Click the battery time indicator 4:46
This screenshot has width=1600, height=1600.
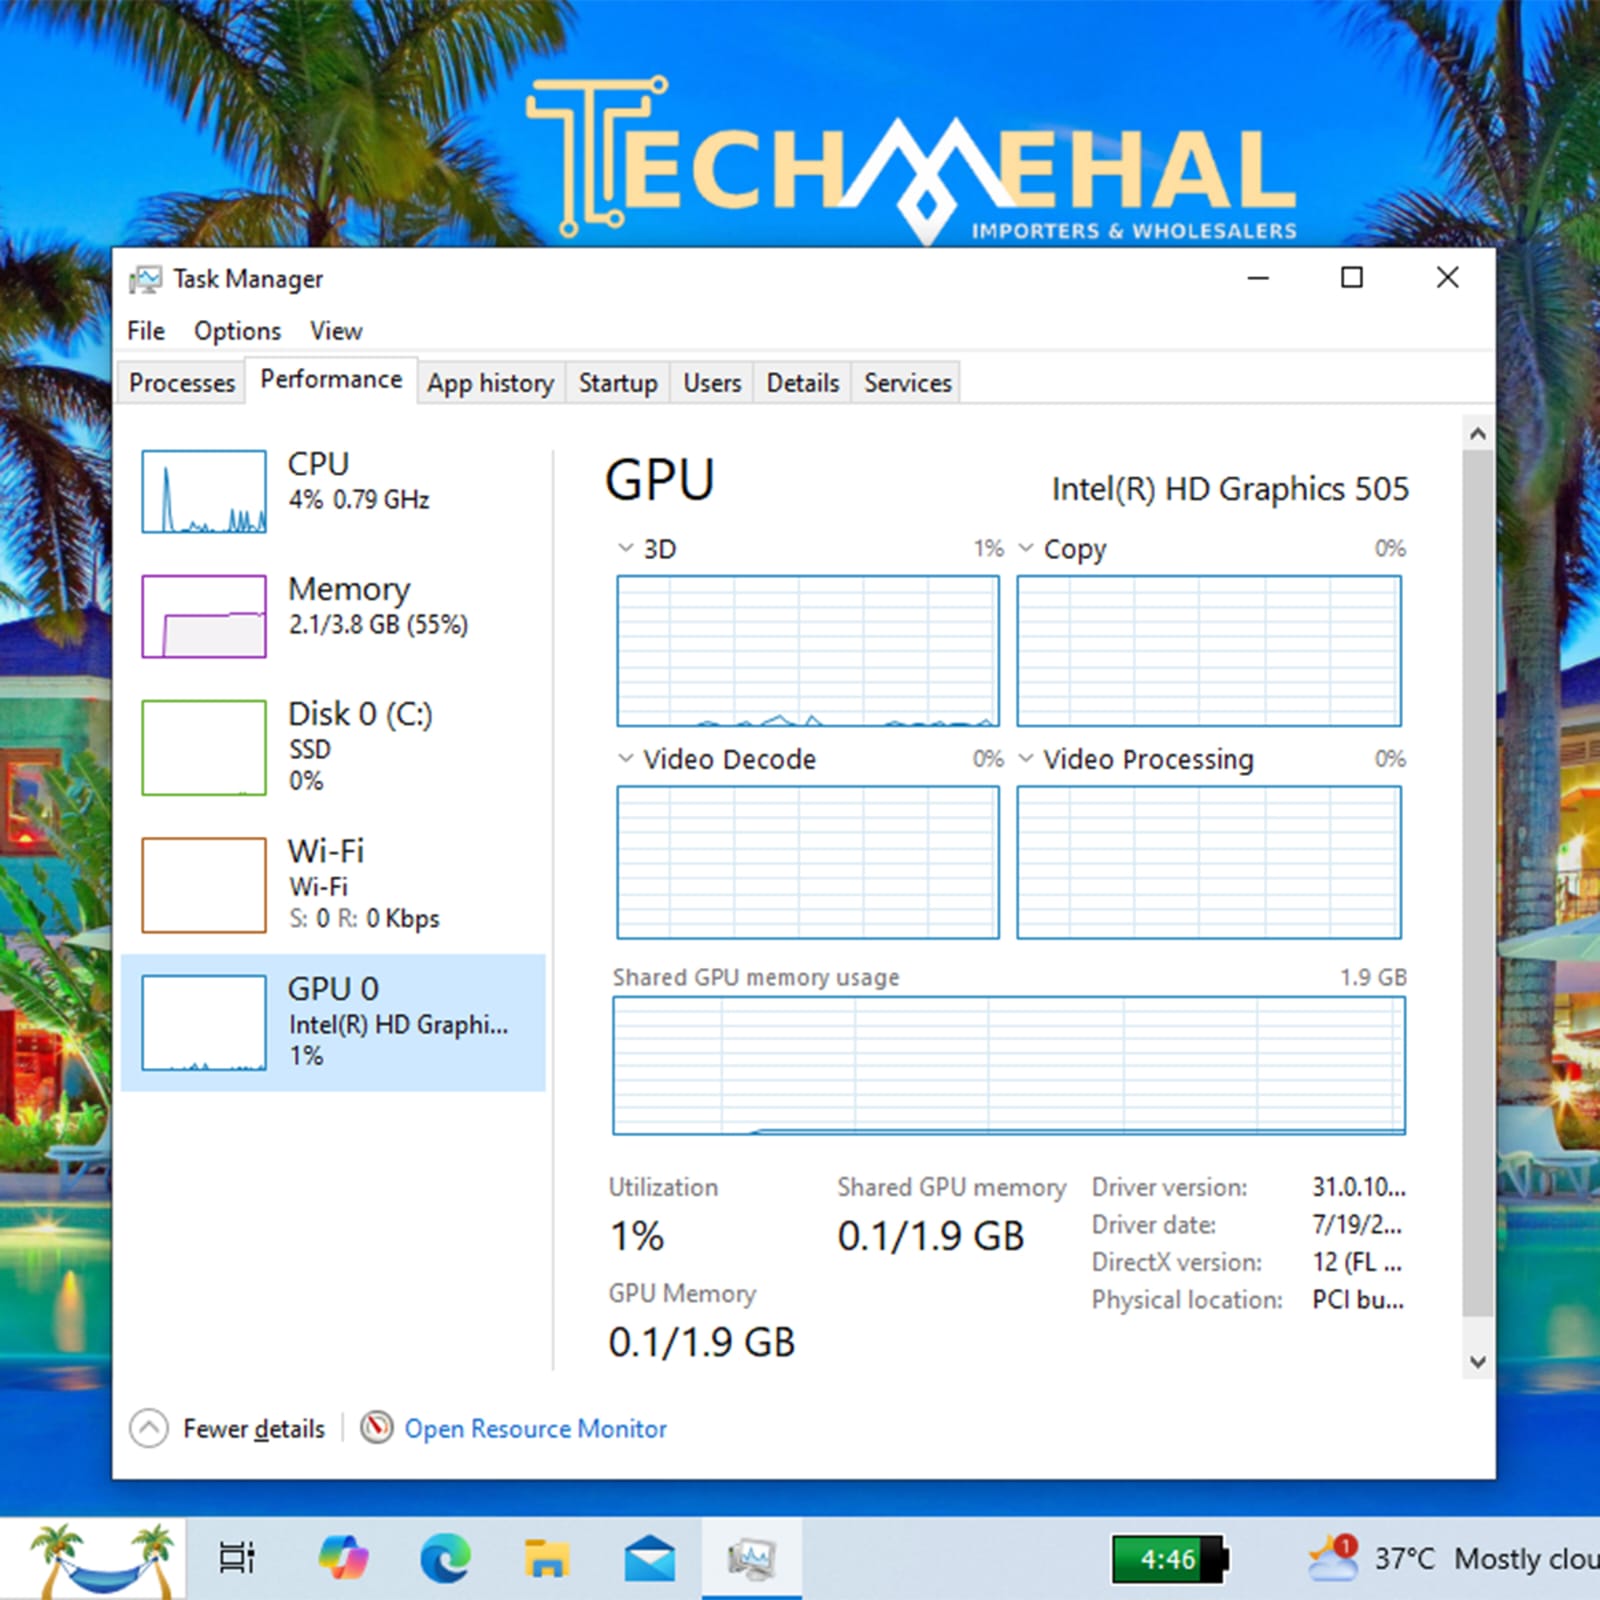coord(1169,1559)
